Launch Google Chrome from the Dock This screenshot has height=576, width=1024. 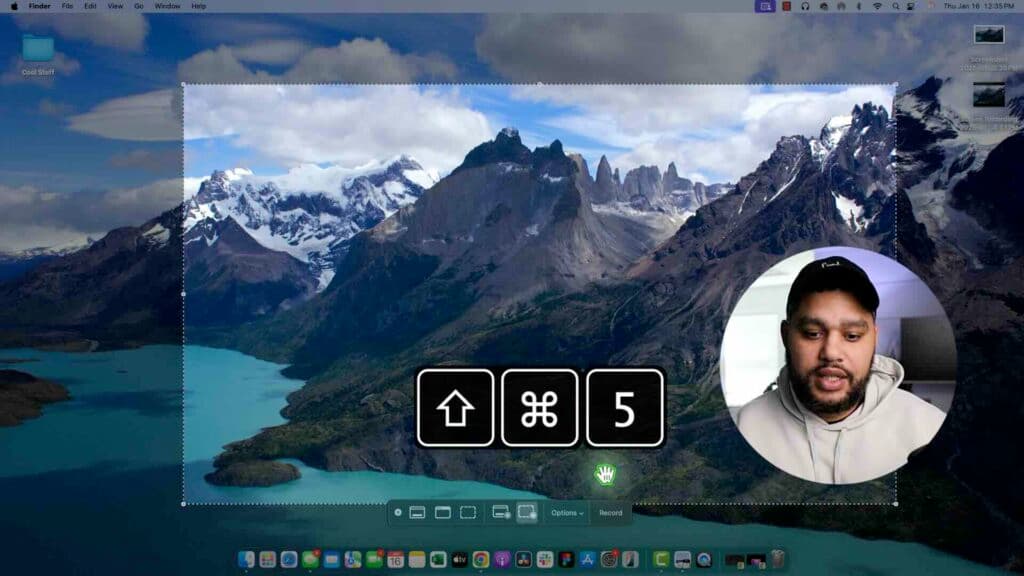tap(481, 560)
